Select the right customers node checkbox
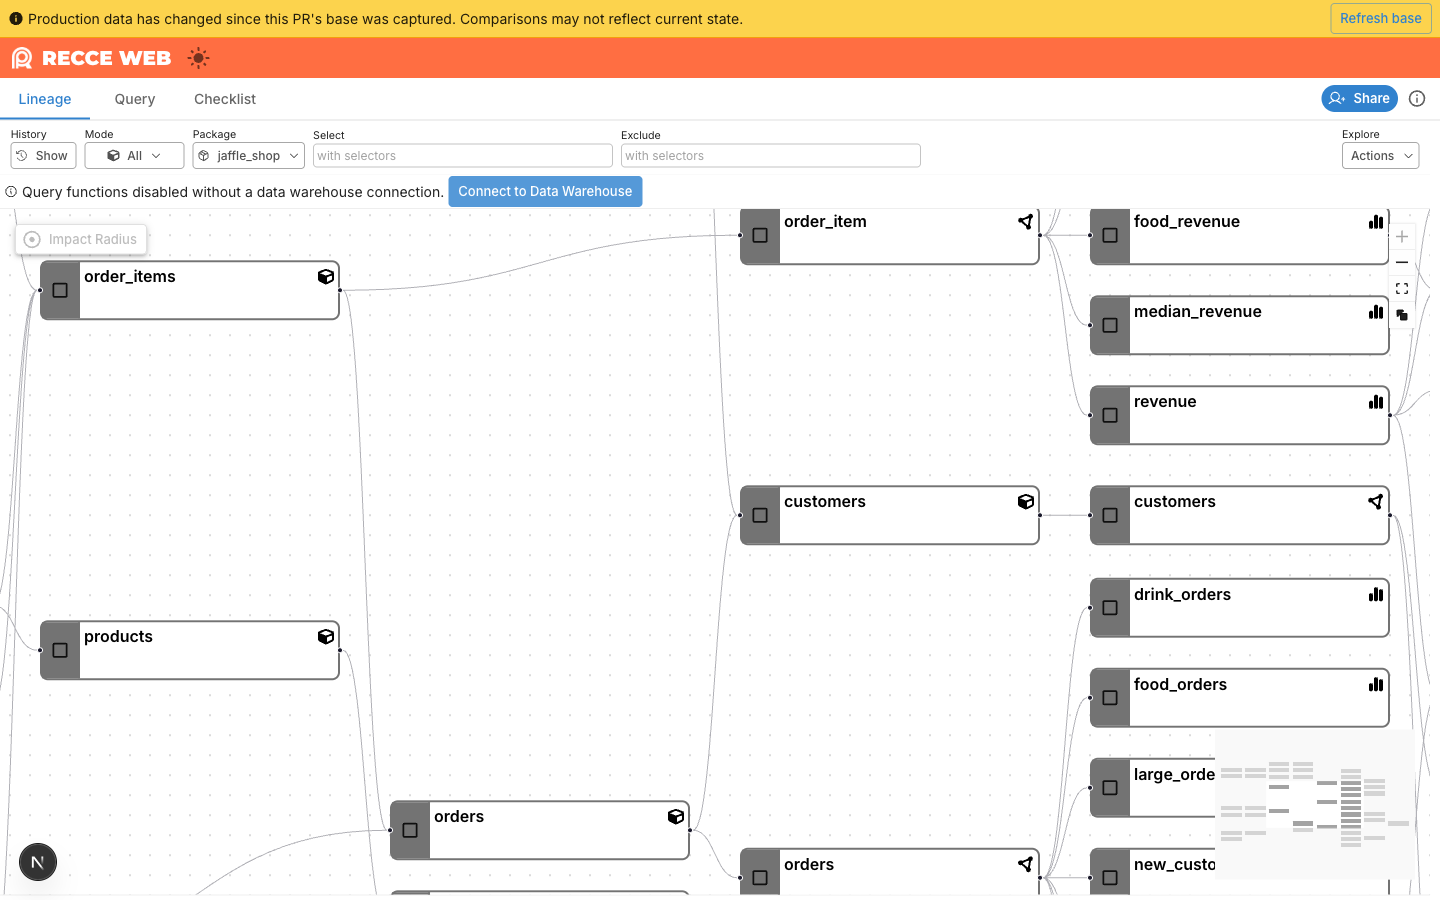Image resolution: width=1440 pixels, height=900 pixels. 1110,515
